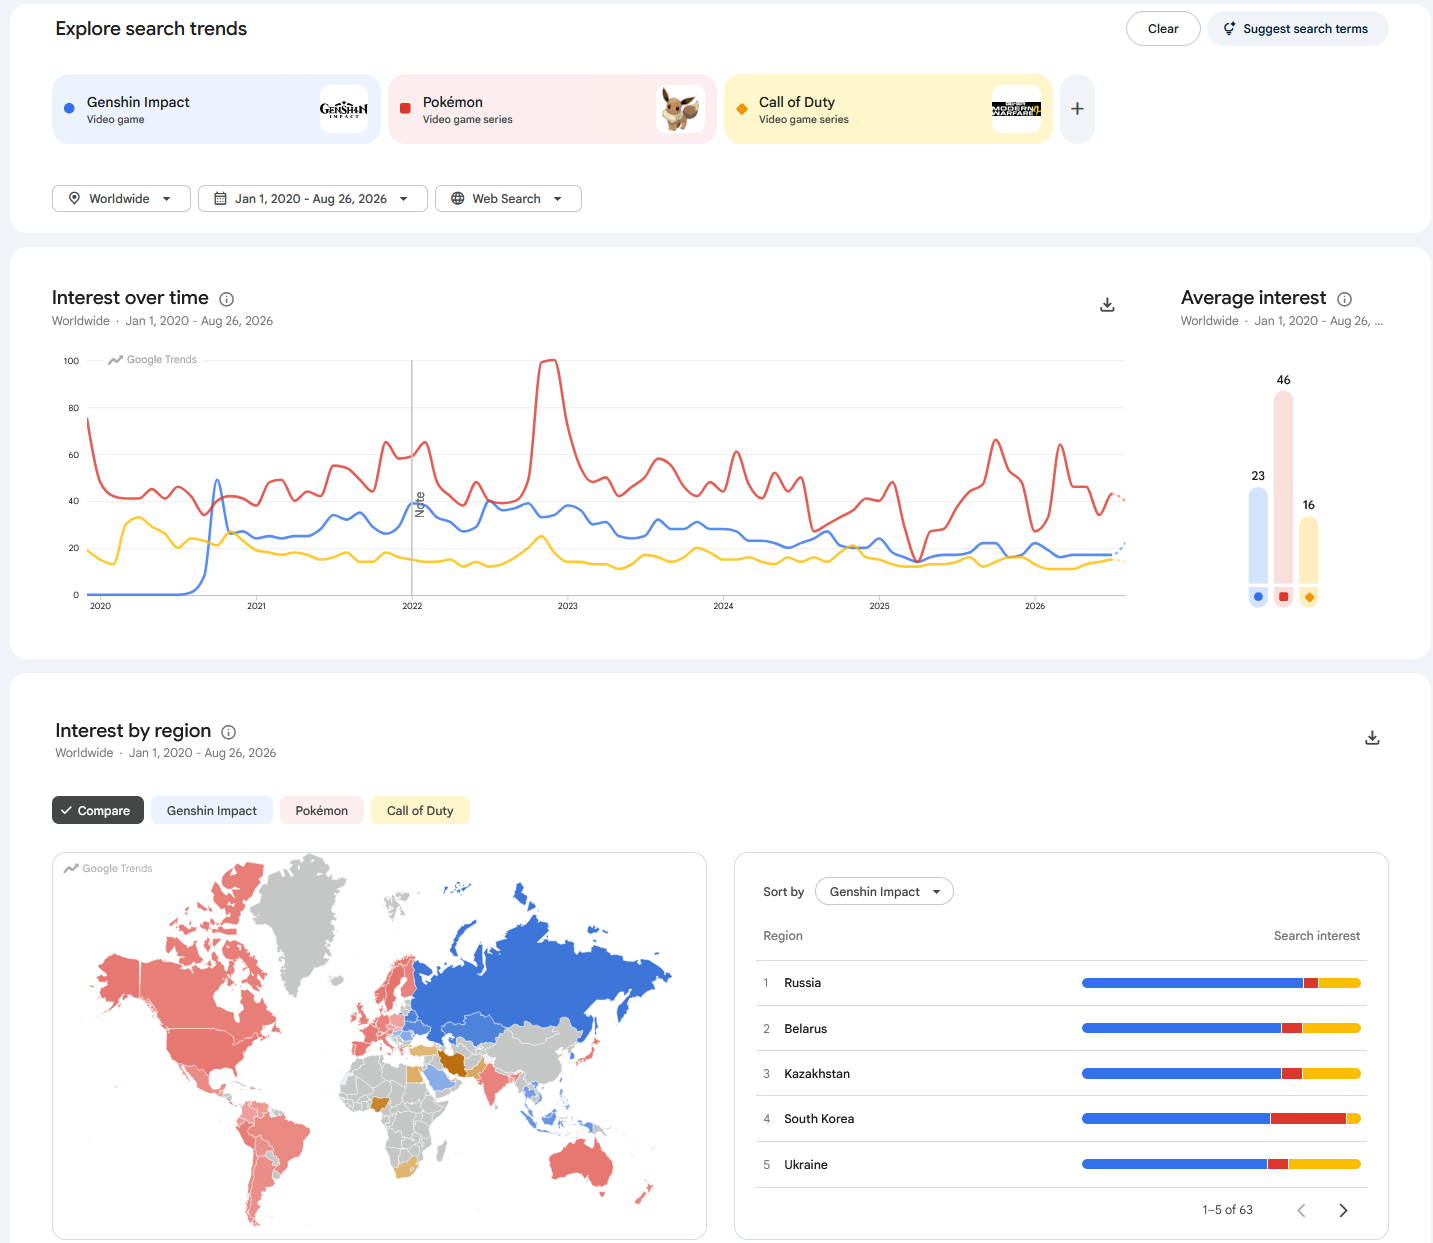Image resolution: width=1433 pixels, height=1243 pixels.
Task: Click the red legend square under average bar
Action: (x=1284, y=597)
